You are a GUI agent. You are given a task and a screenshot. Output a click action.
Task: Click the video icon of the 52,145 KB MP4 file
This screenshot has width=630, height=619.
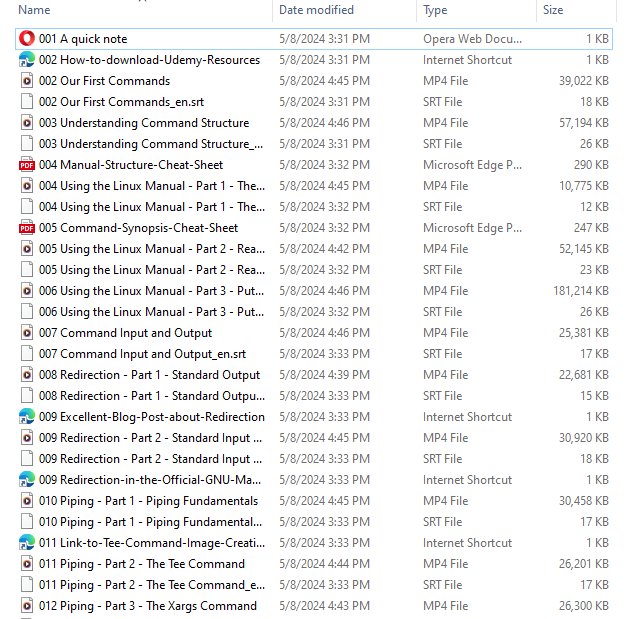click(27, 249)
